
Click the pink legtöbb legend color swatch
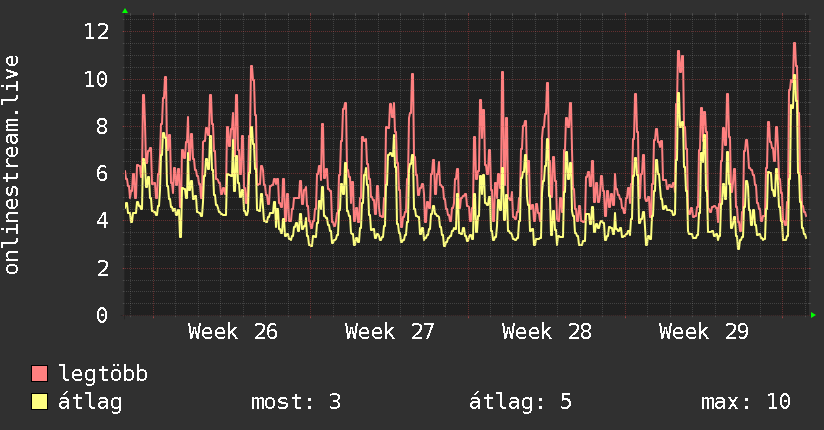coord(39,373)
